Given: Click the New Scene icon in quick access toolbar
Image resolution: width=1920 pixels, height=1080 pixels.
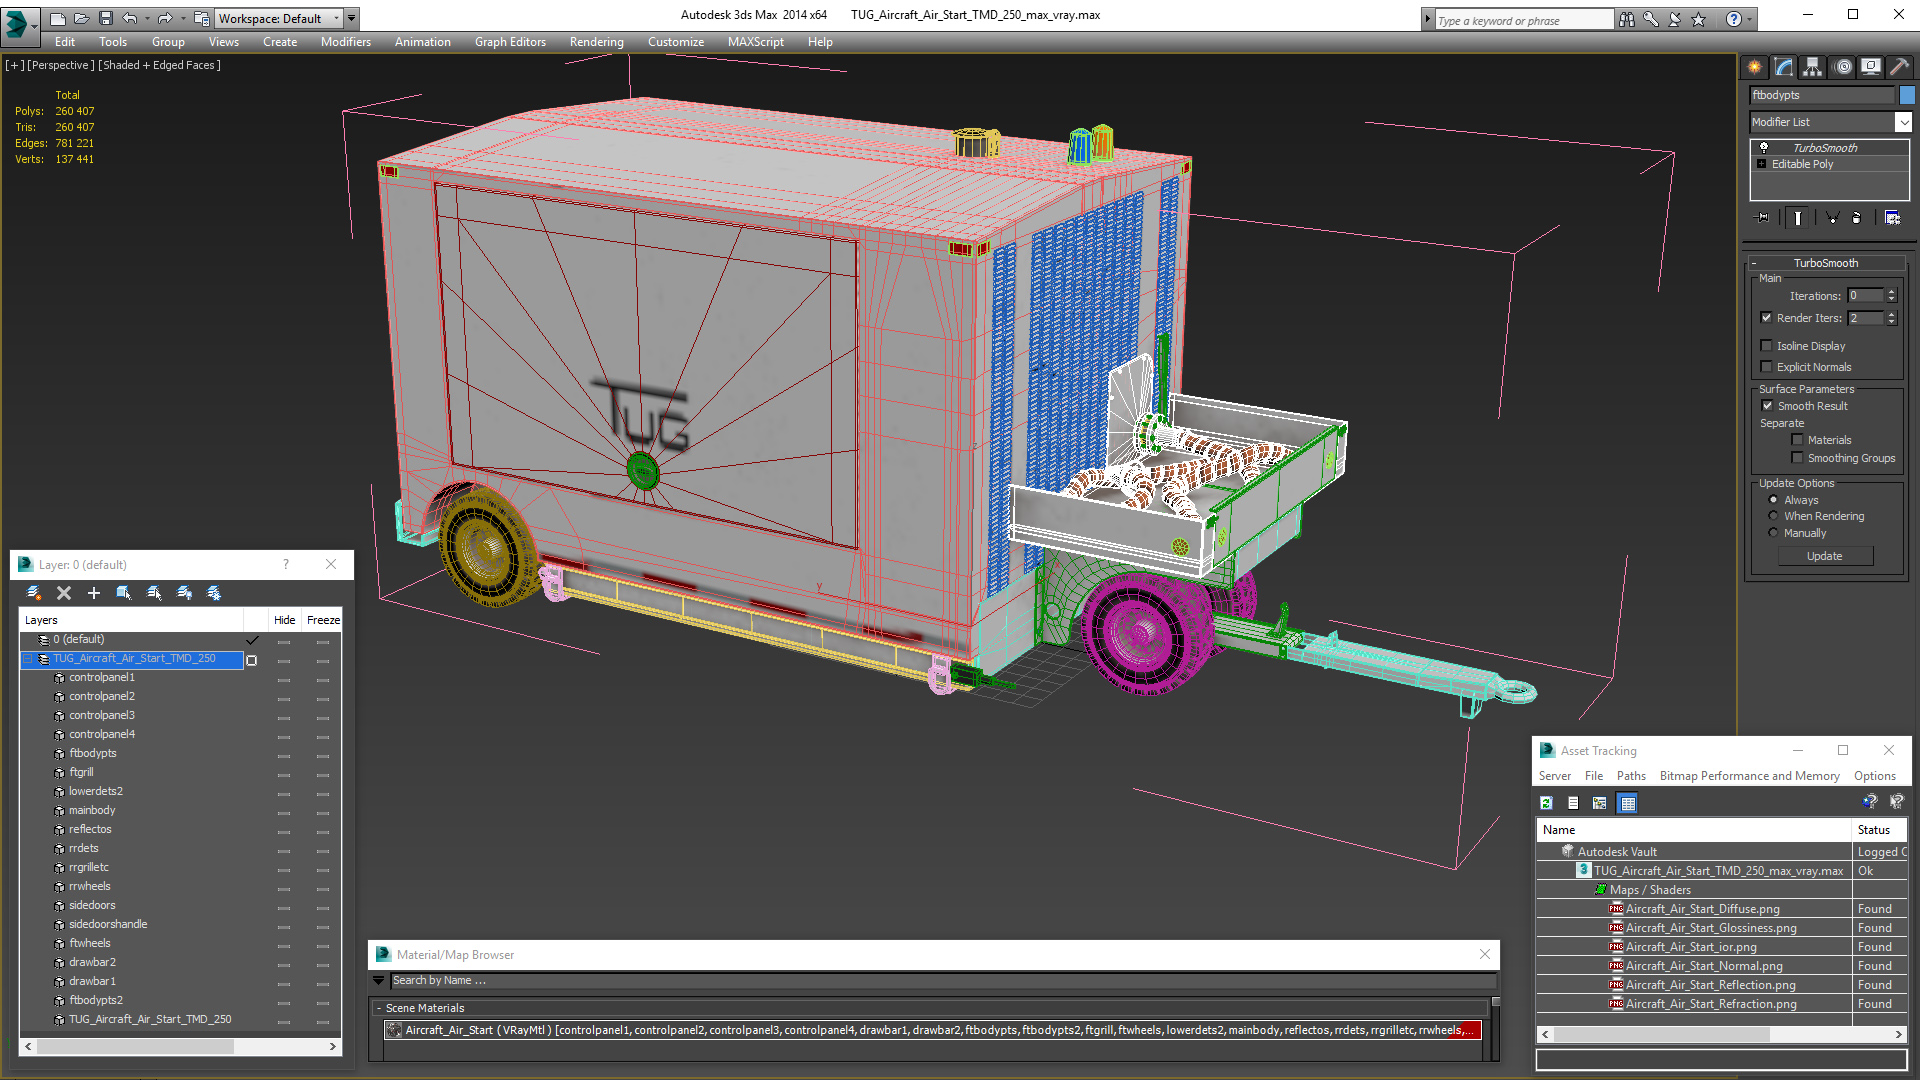Looking at the screenshot, I should tap(57, 18).
